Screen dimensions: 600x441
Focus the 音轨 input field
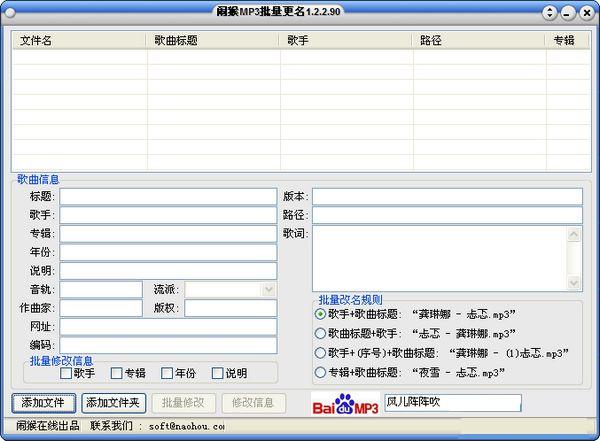(x=101, y=289)
